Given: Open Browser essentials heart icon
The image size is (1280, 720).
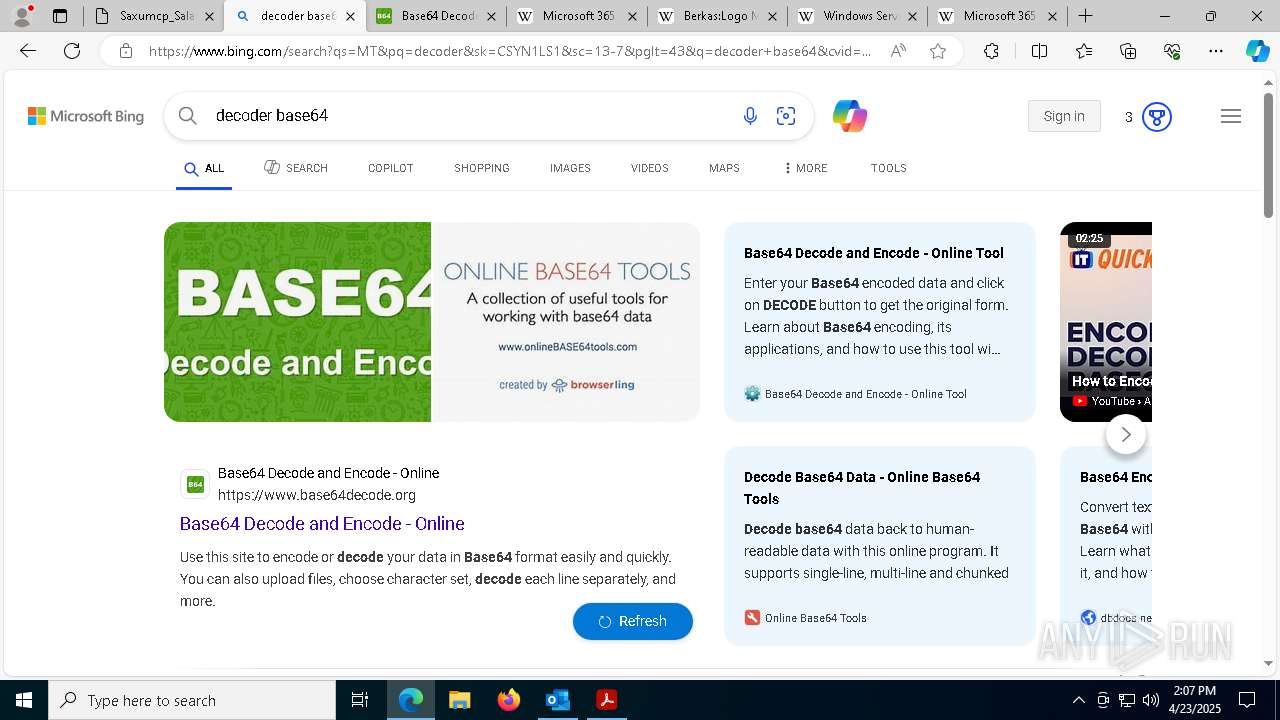Looking at the screenshot, I should point(1172,51).
